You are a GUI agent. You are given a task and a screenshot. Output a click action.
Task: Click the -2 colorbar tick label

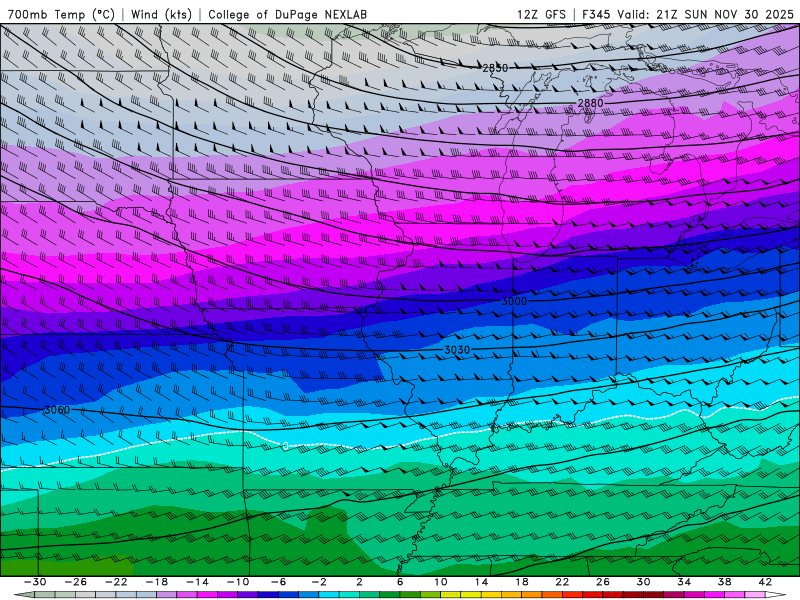[319, 582]
